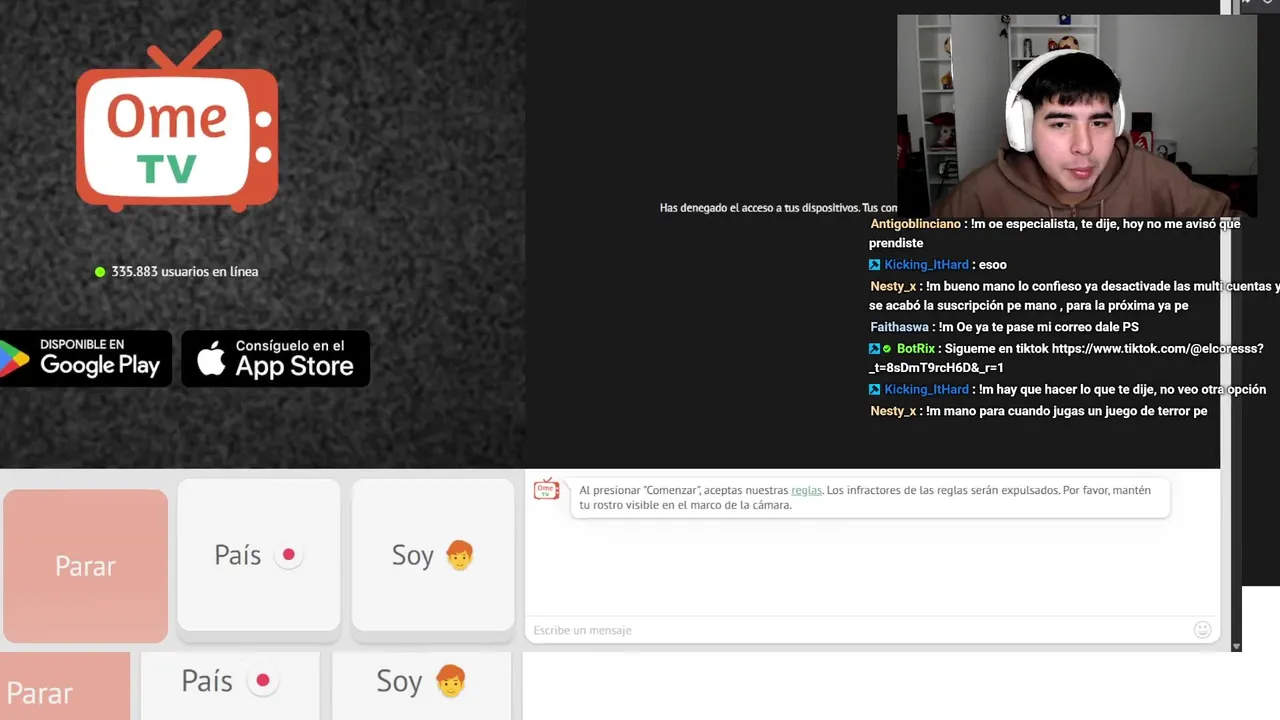Click the streamer webcam overlay

pos(1077,115)
